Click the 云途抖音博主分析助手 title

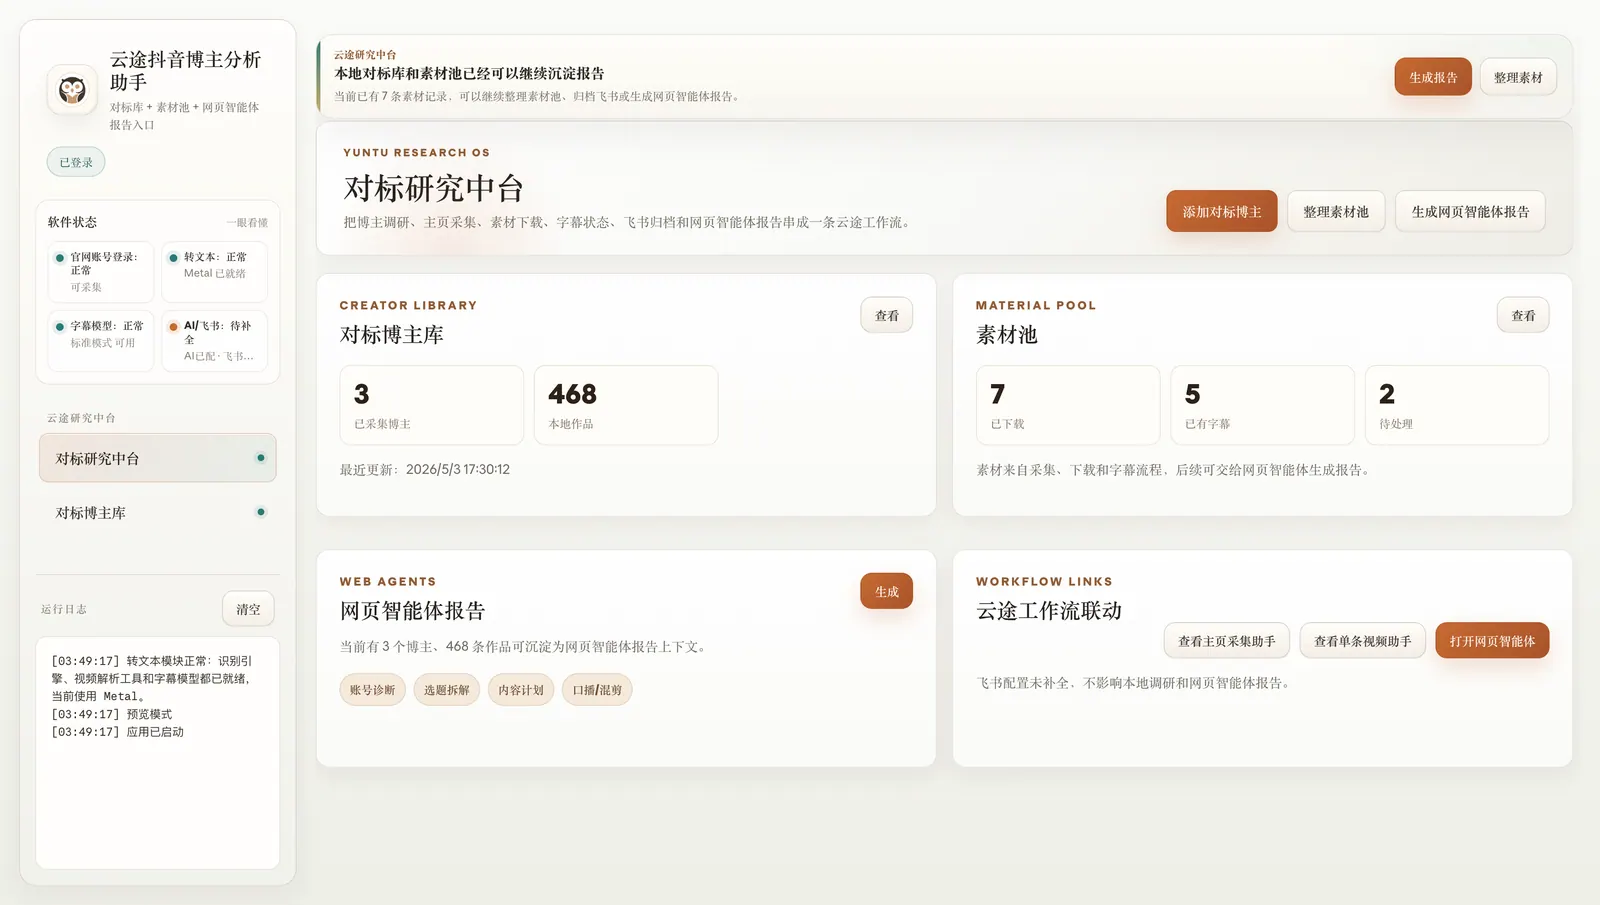185,71
